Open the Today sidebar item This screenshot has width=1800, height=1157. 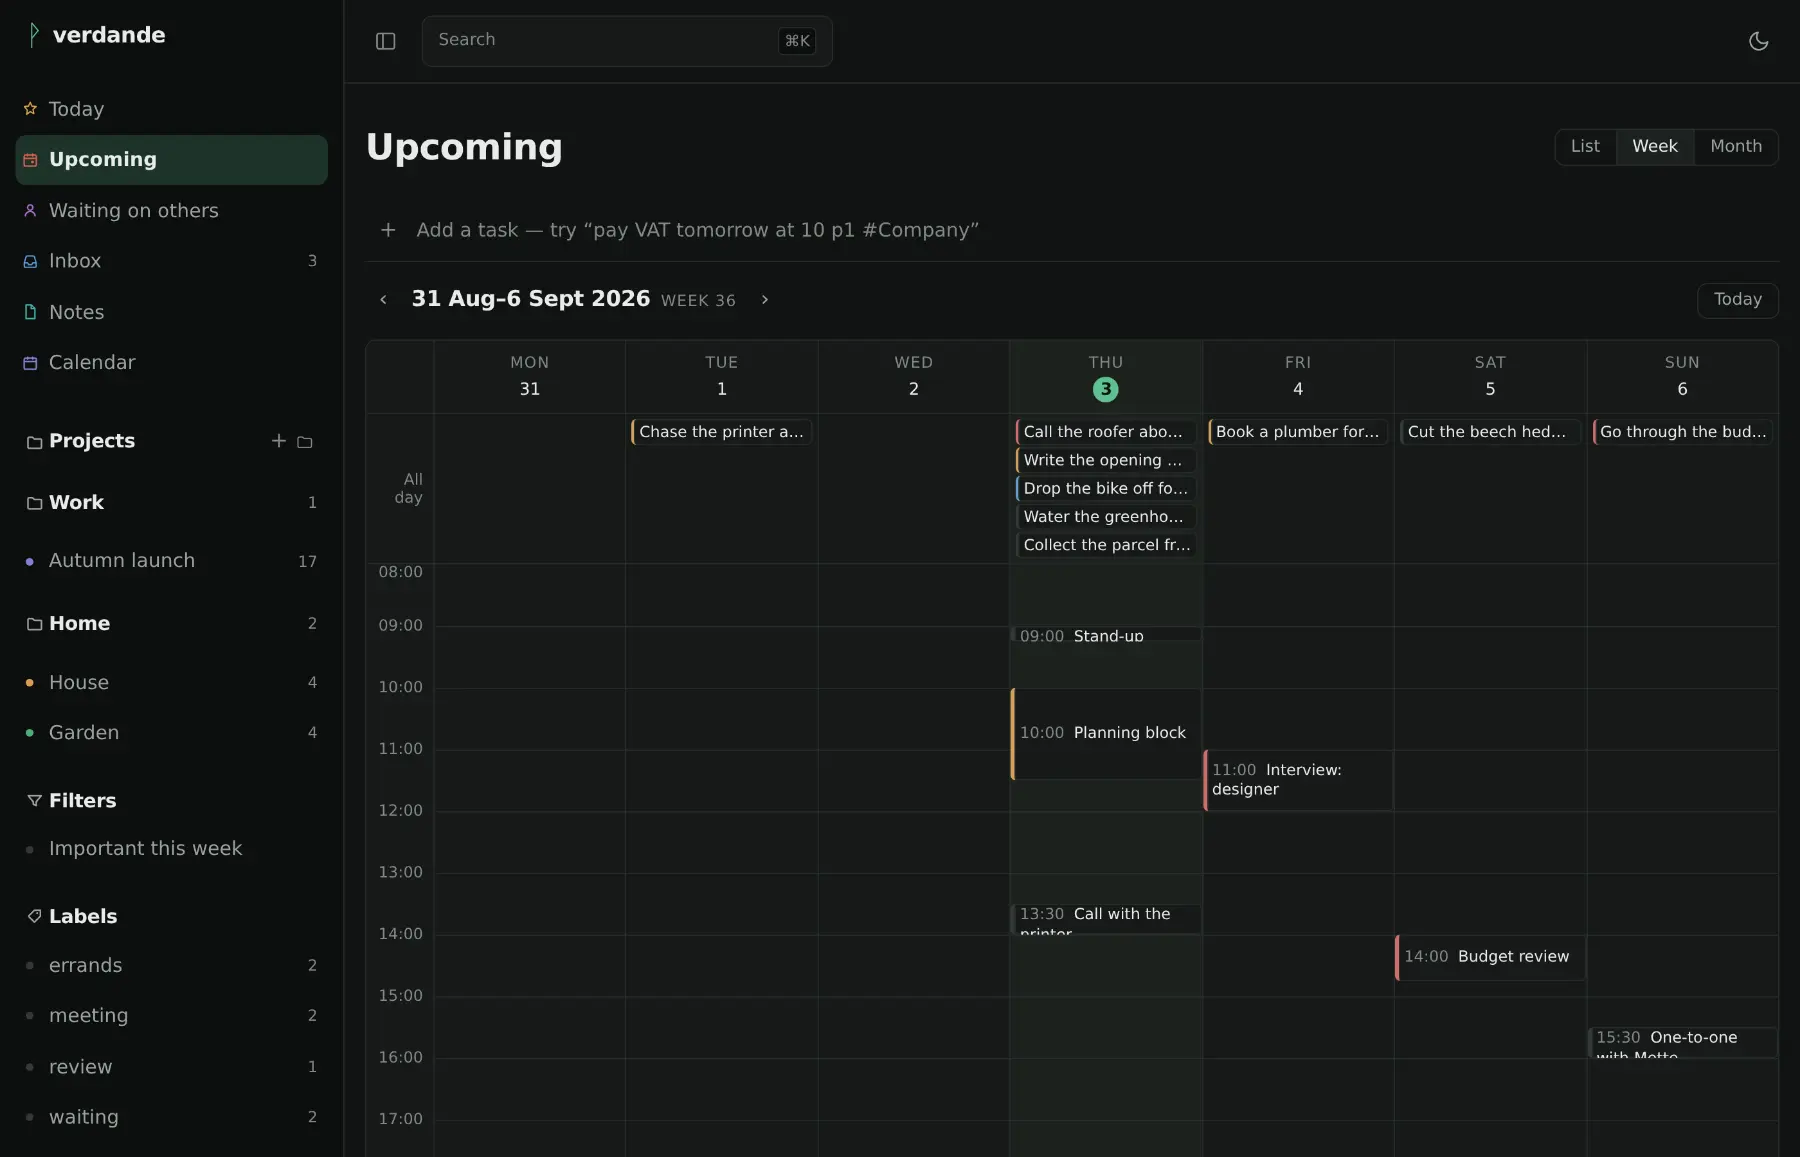(x=171, y=109)
